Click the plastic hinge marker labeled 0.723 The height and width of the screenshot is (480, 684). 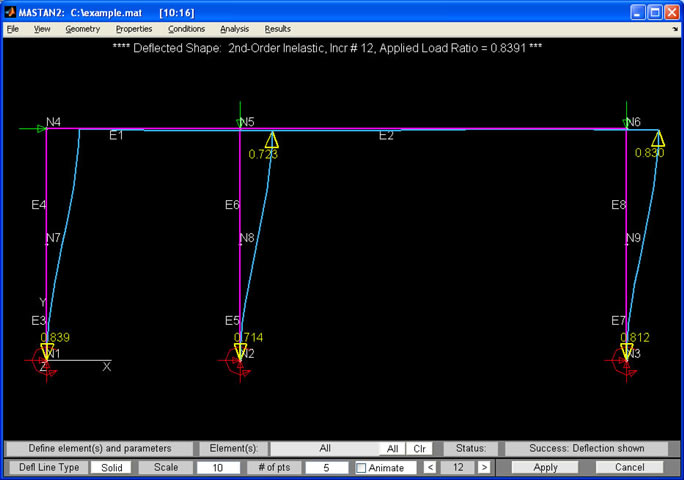271,140
